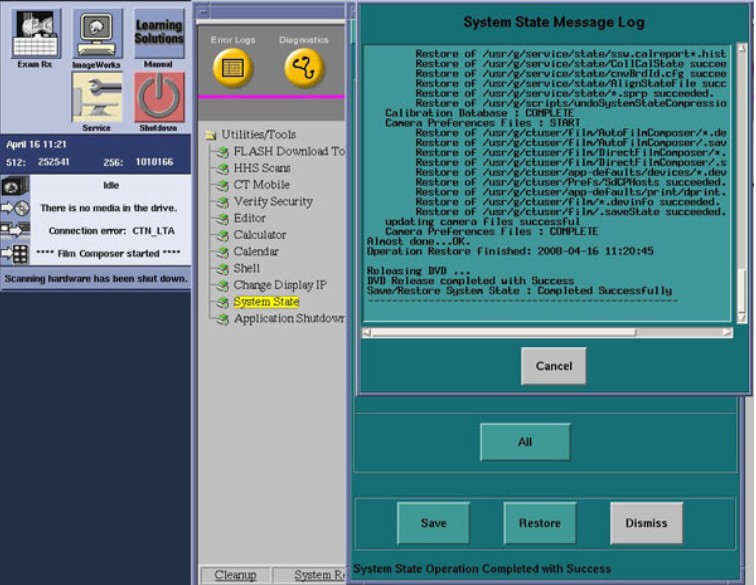Switch to the Cleanup tab

coord(236,575)
